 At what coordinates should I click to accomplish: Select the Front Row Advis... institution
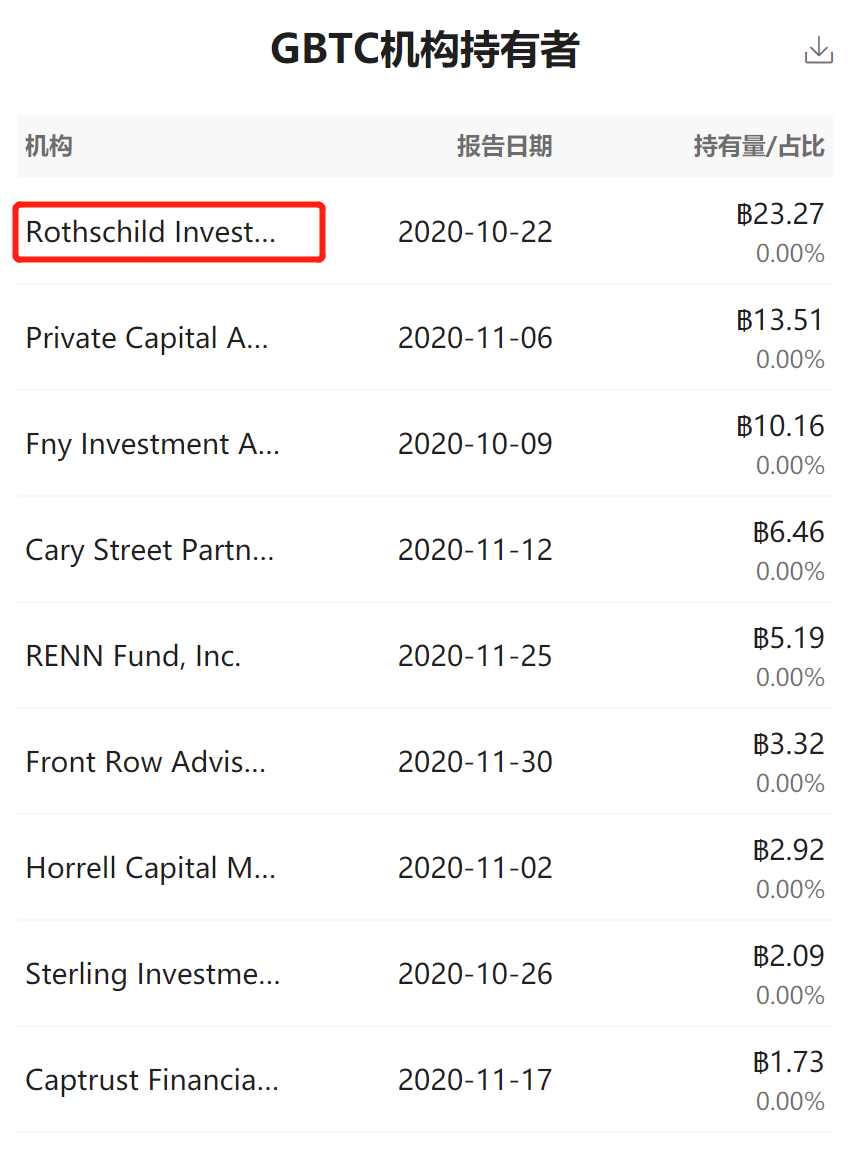point(146,762)
